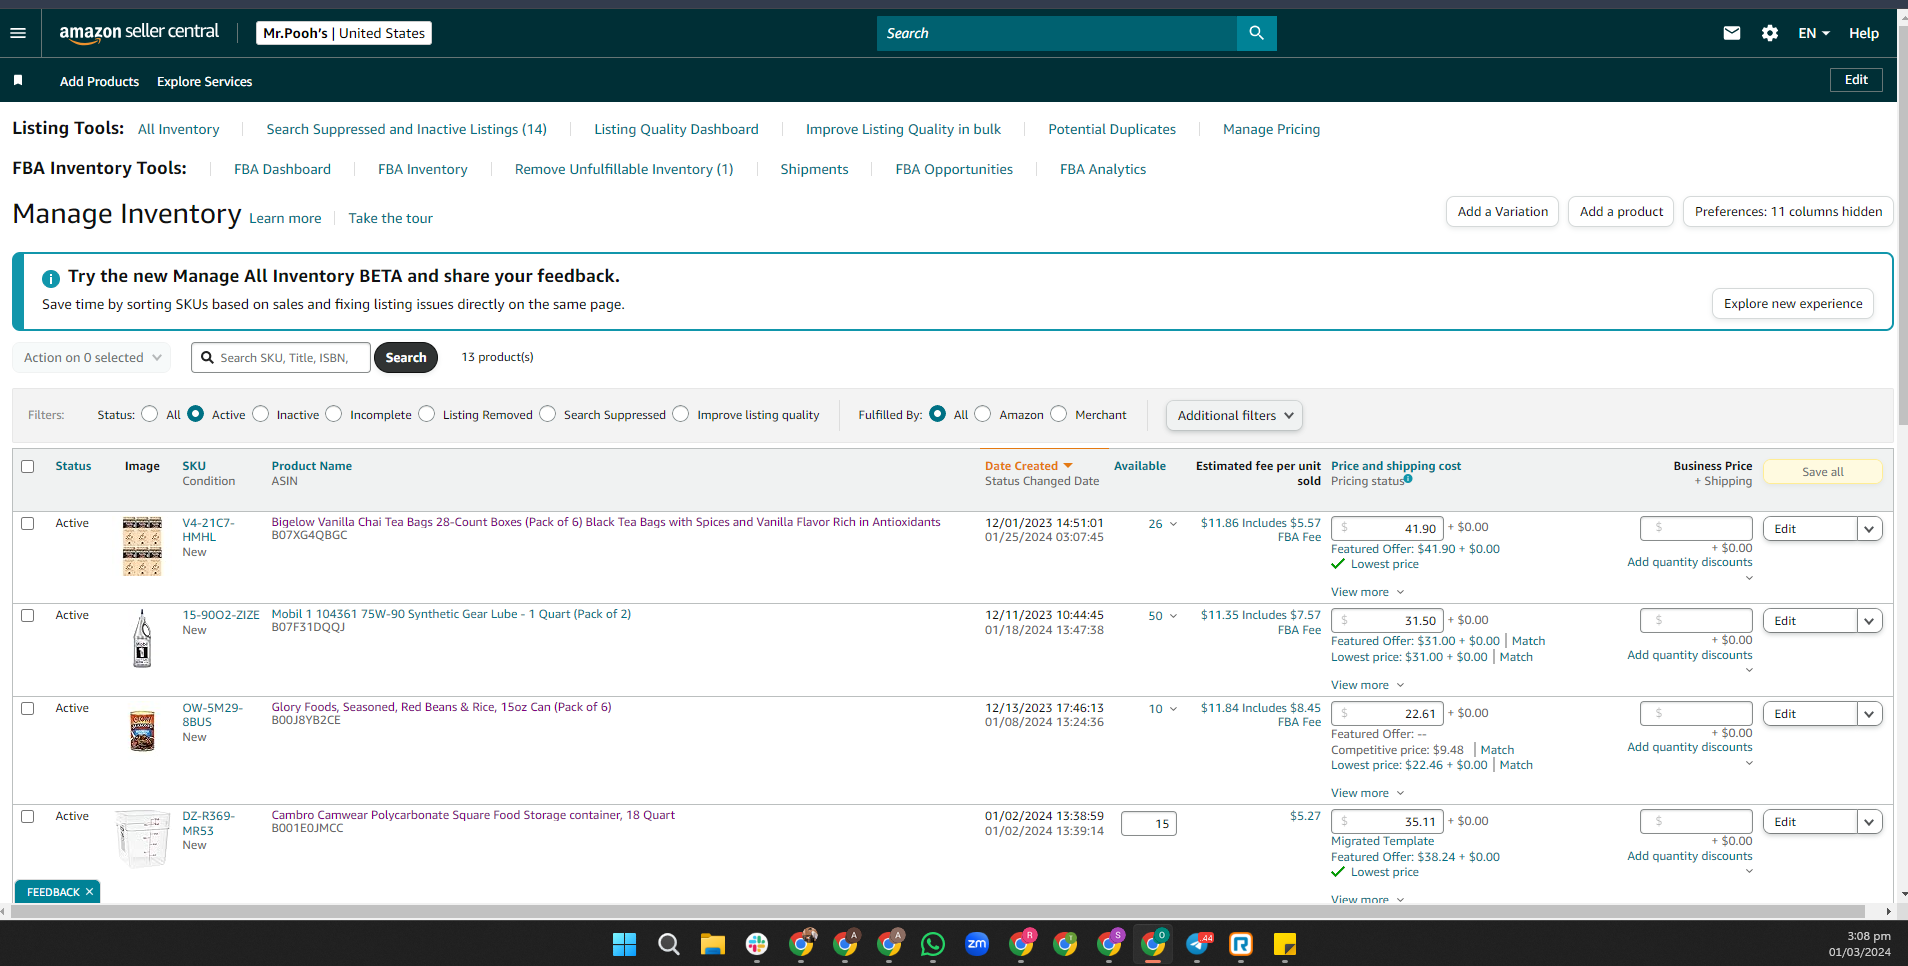Click the magnifier button of the top search bar
The height and width of the screenshot is (966, 1908).
click(x=1256, y=33)
